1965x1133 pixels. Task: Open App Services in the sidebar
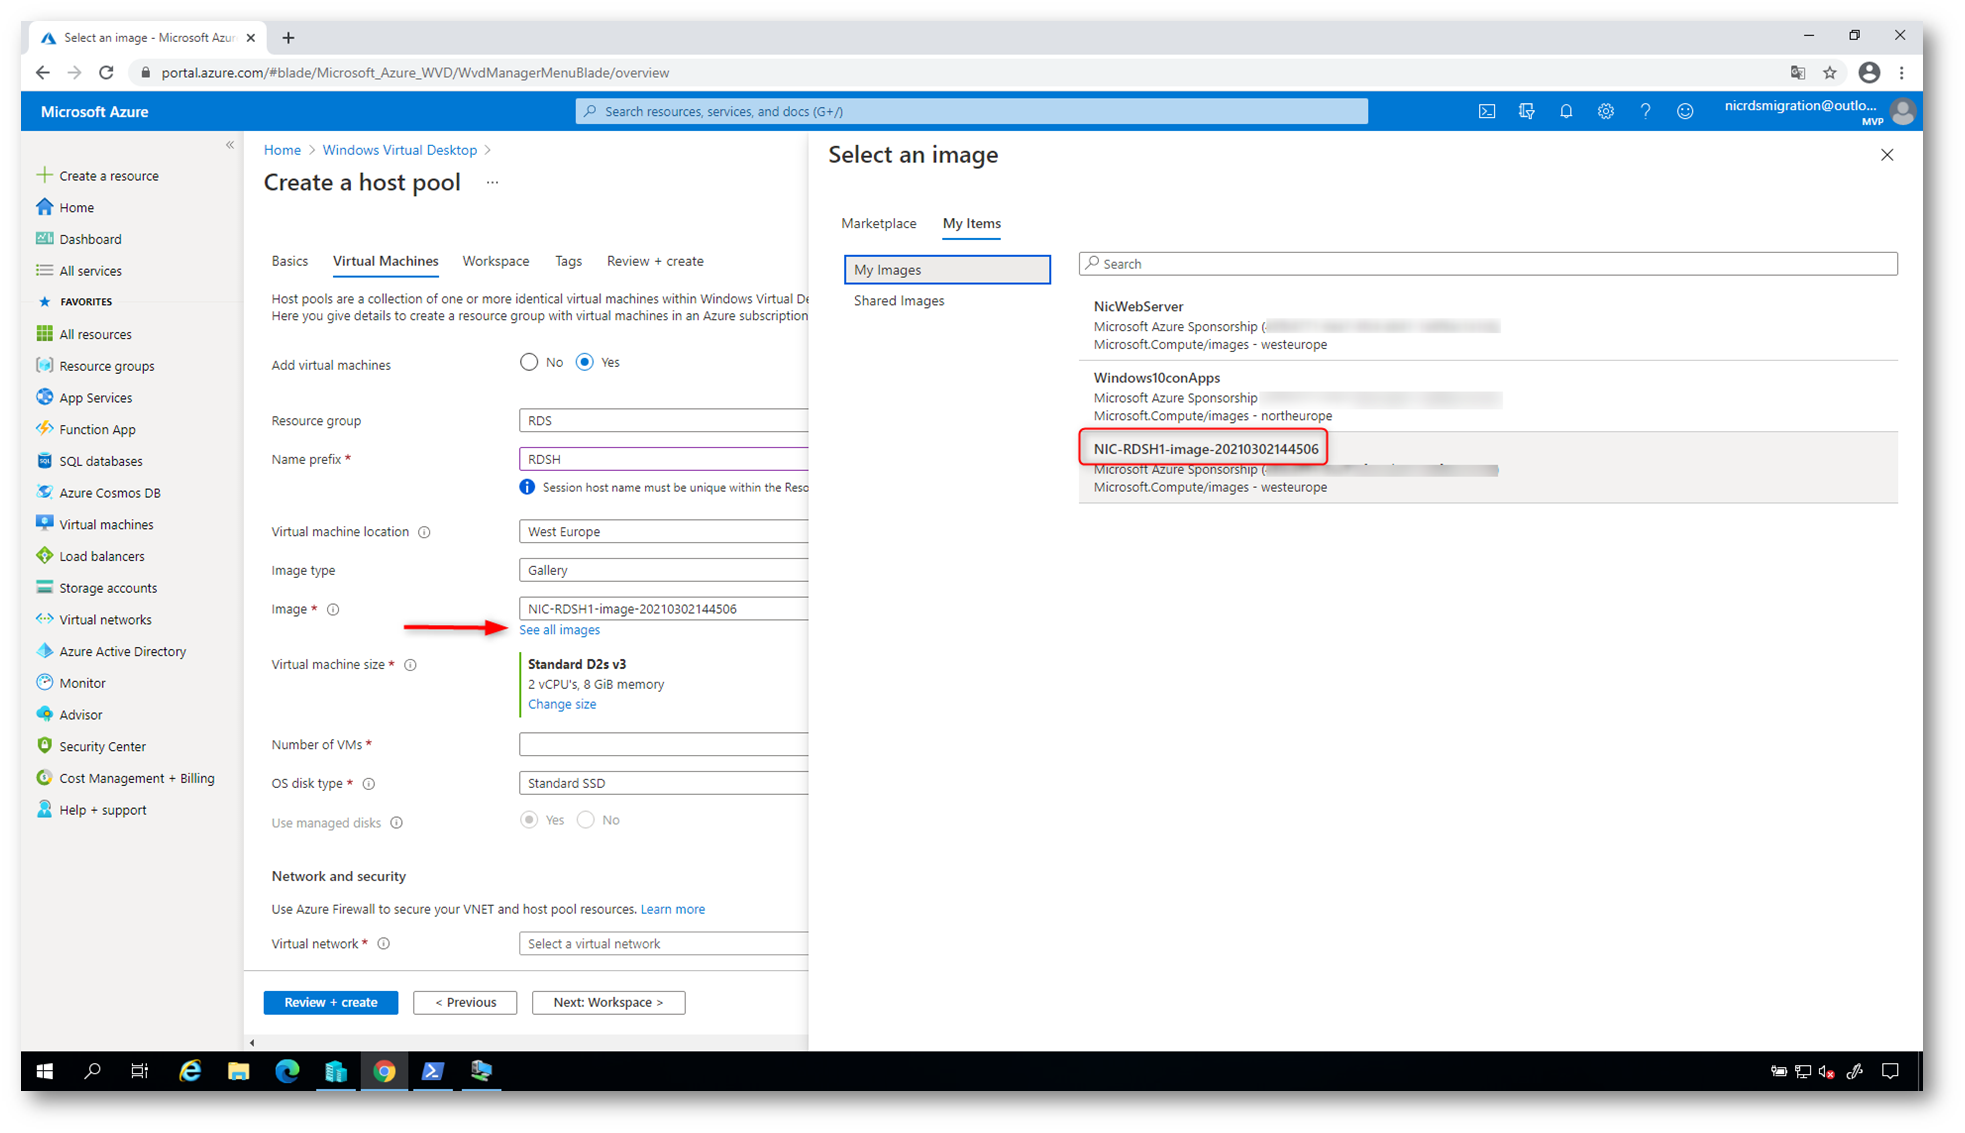95,398
